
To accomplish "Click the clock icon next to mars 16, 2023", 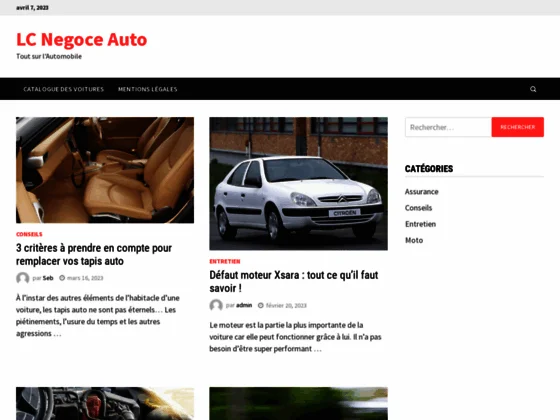I will (62, 278).
